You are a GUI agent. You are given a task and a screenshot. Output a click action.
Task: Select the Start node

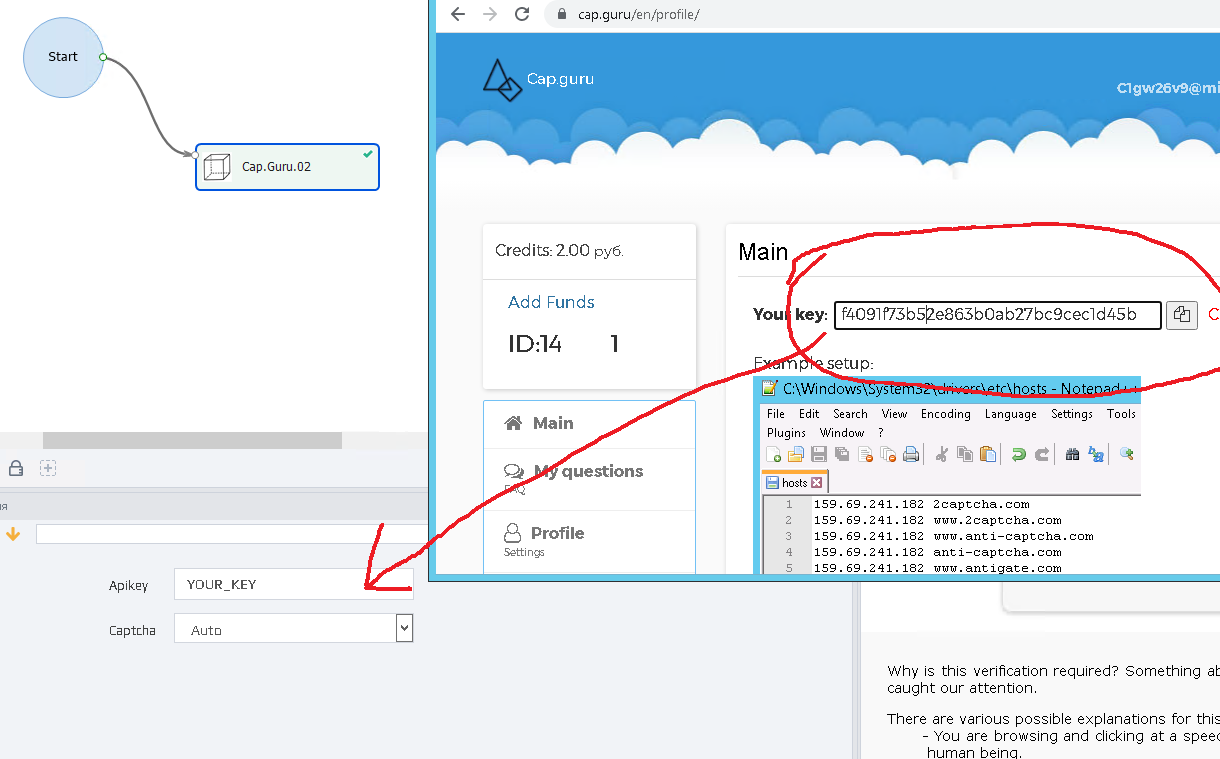pyautogui.click(x=63, y=57)
